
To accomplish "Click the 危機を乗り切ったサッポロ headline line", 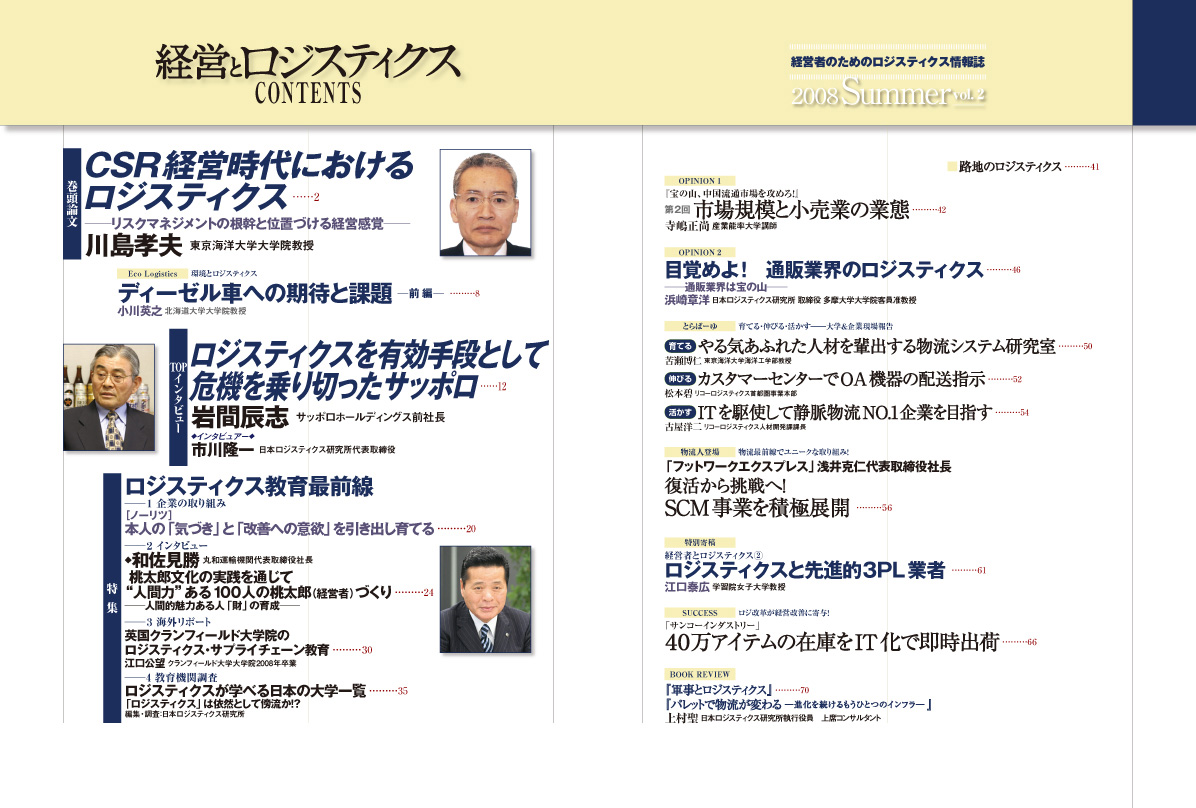I will (x=334, y=386).
